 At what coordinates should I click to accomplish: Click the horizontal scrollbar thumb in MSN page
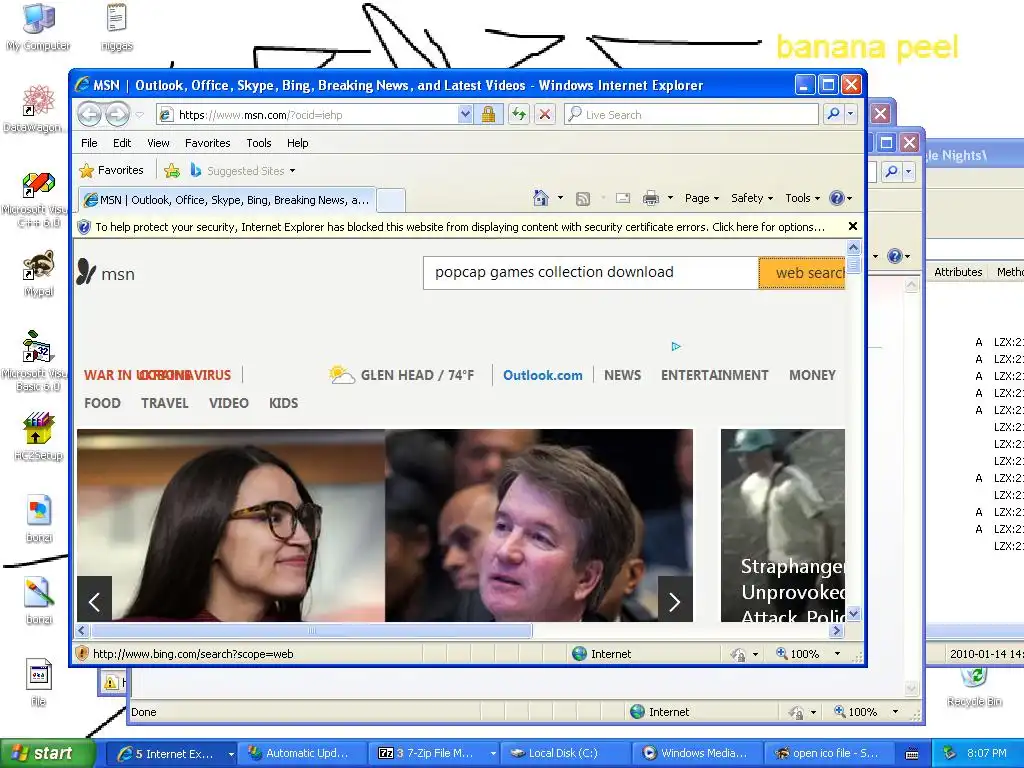coord(312,631)
